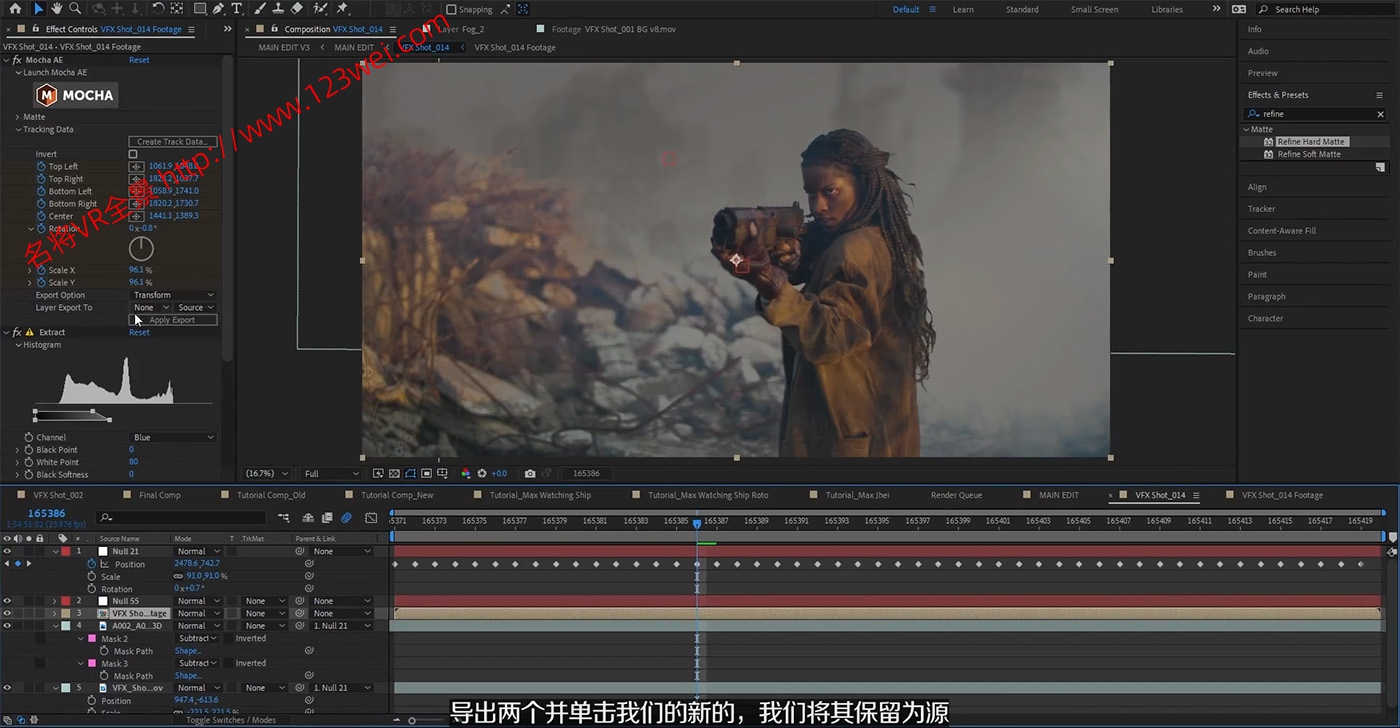This screenshot has height=728, width=1400.
Task: Switch to the Final Comp timeline tab
Action: (159, 495)
